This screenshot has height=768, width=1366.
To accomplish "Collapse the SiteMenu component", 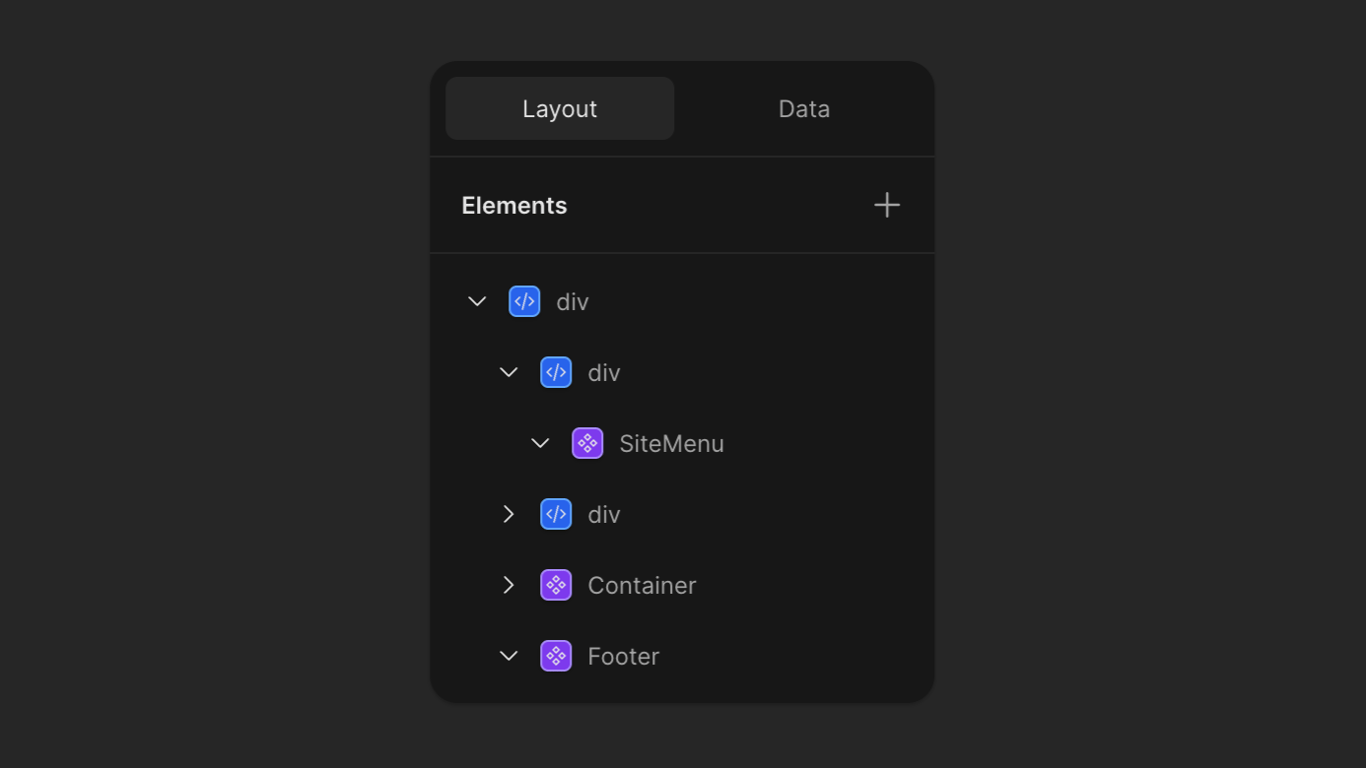I will 540,443.
